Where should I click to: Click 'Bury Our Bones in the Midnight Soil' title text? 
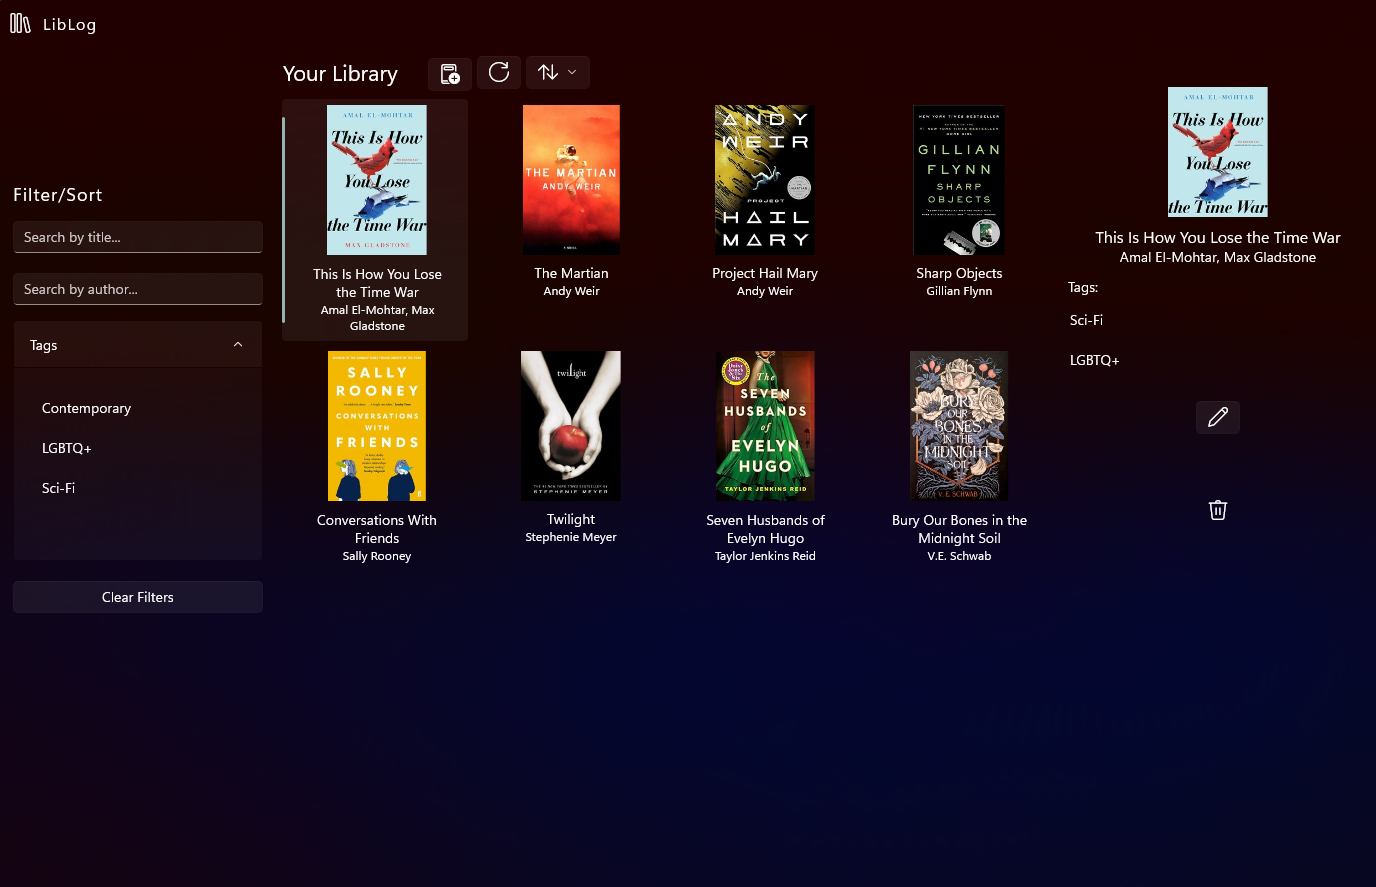[x=959, y=529]
